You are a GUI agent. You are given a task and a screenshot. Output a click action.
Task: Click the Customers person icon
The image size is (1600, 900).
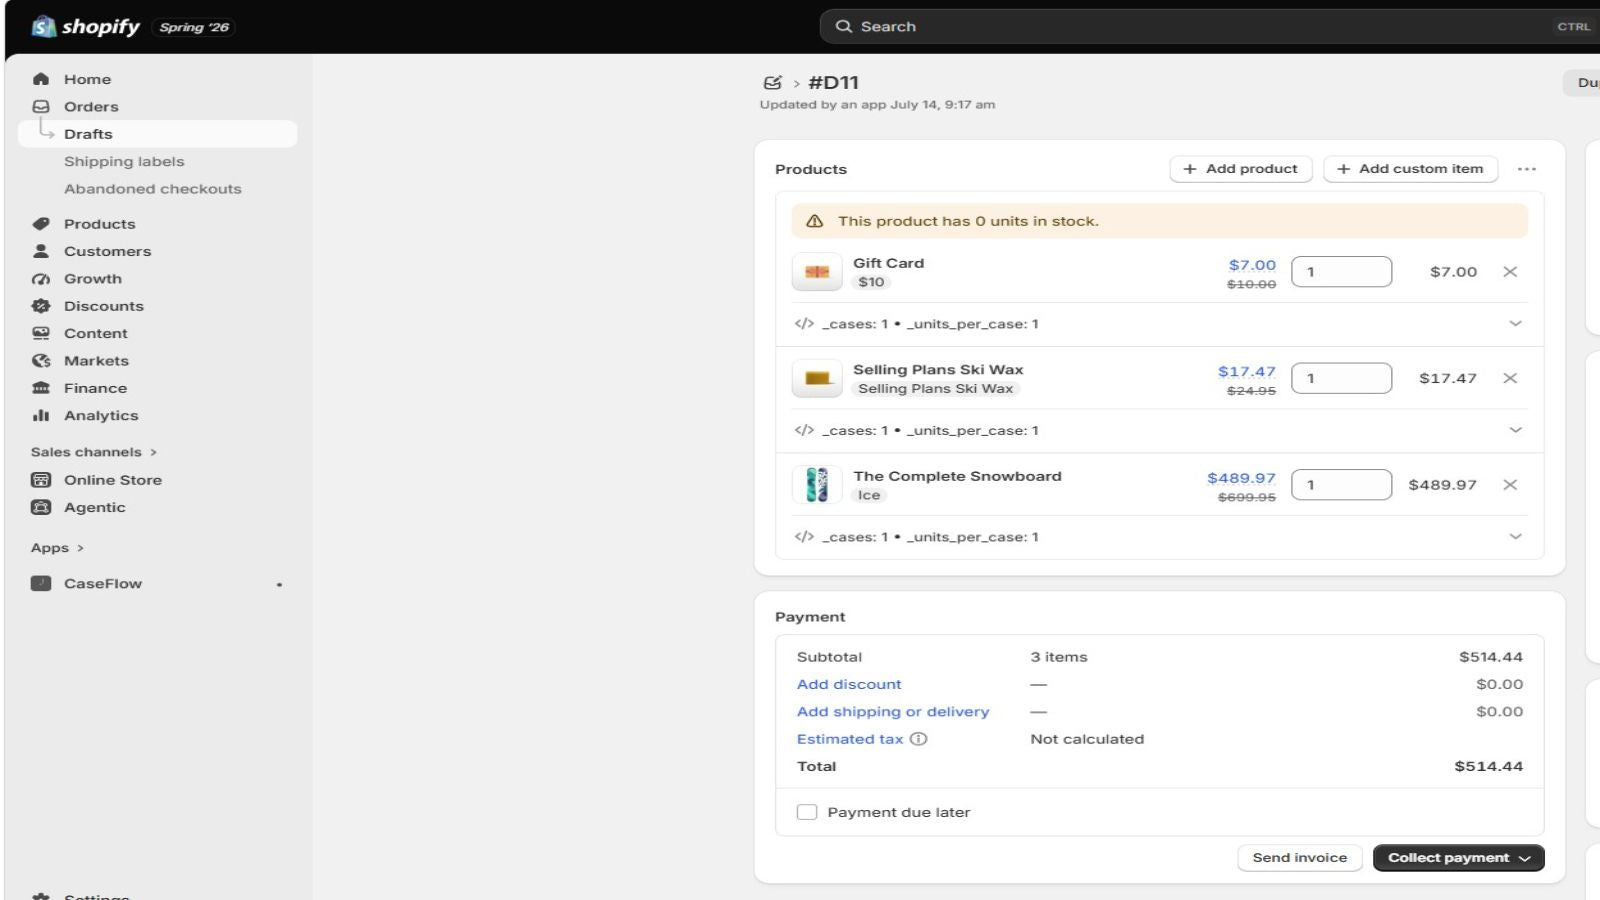(x=41, y=251)
